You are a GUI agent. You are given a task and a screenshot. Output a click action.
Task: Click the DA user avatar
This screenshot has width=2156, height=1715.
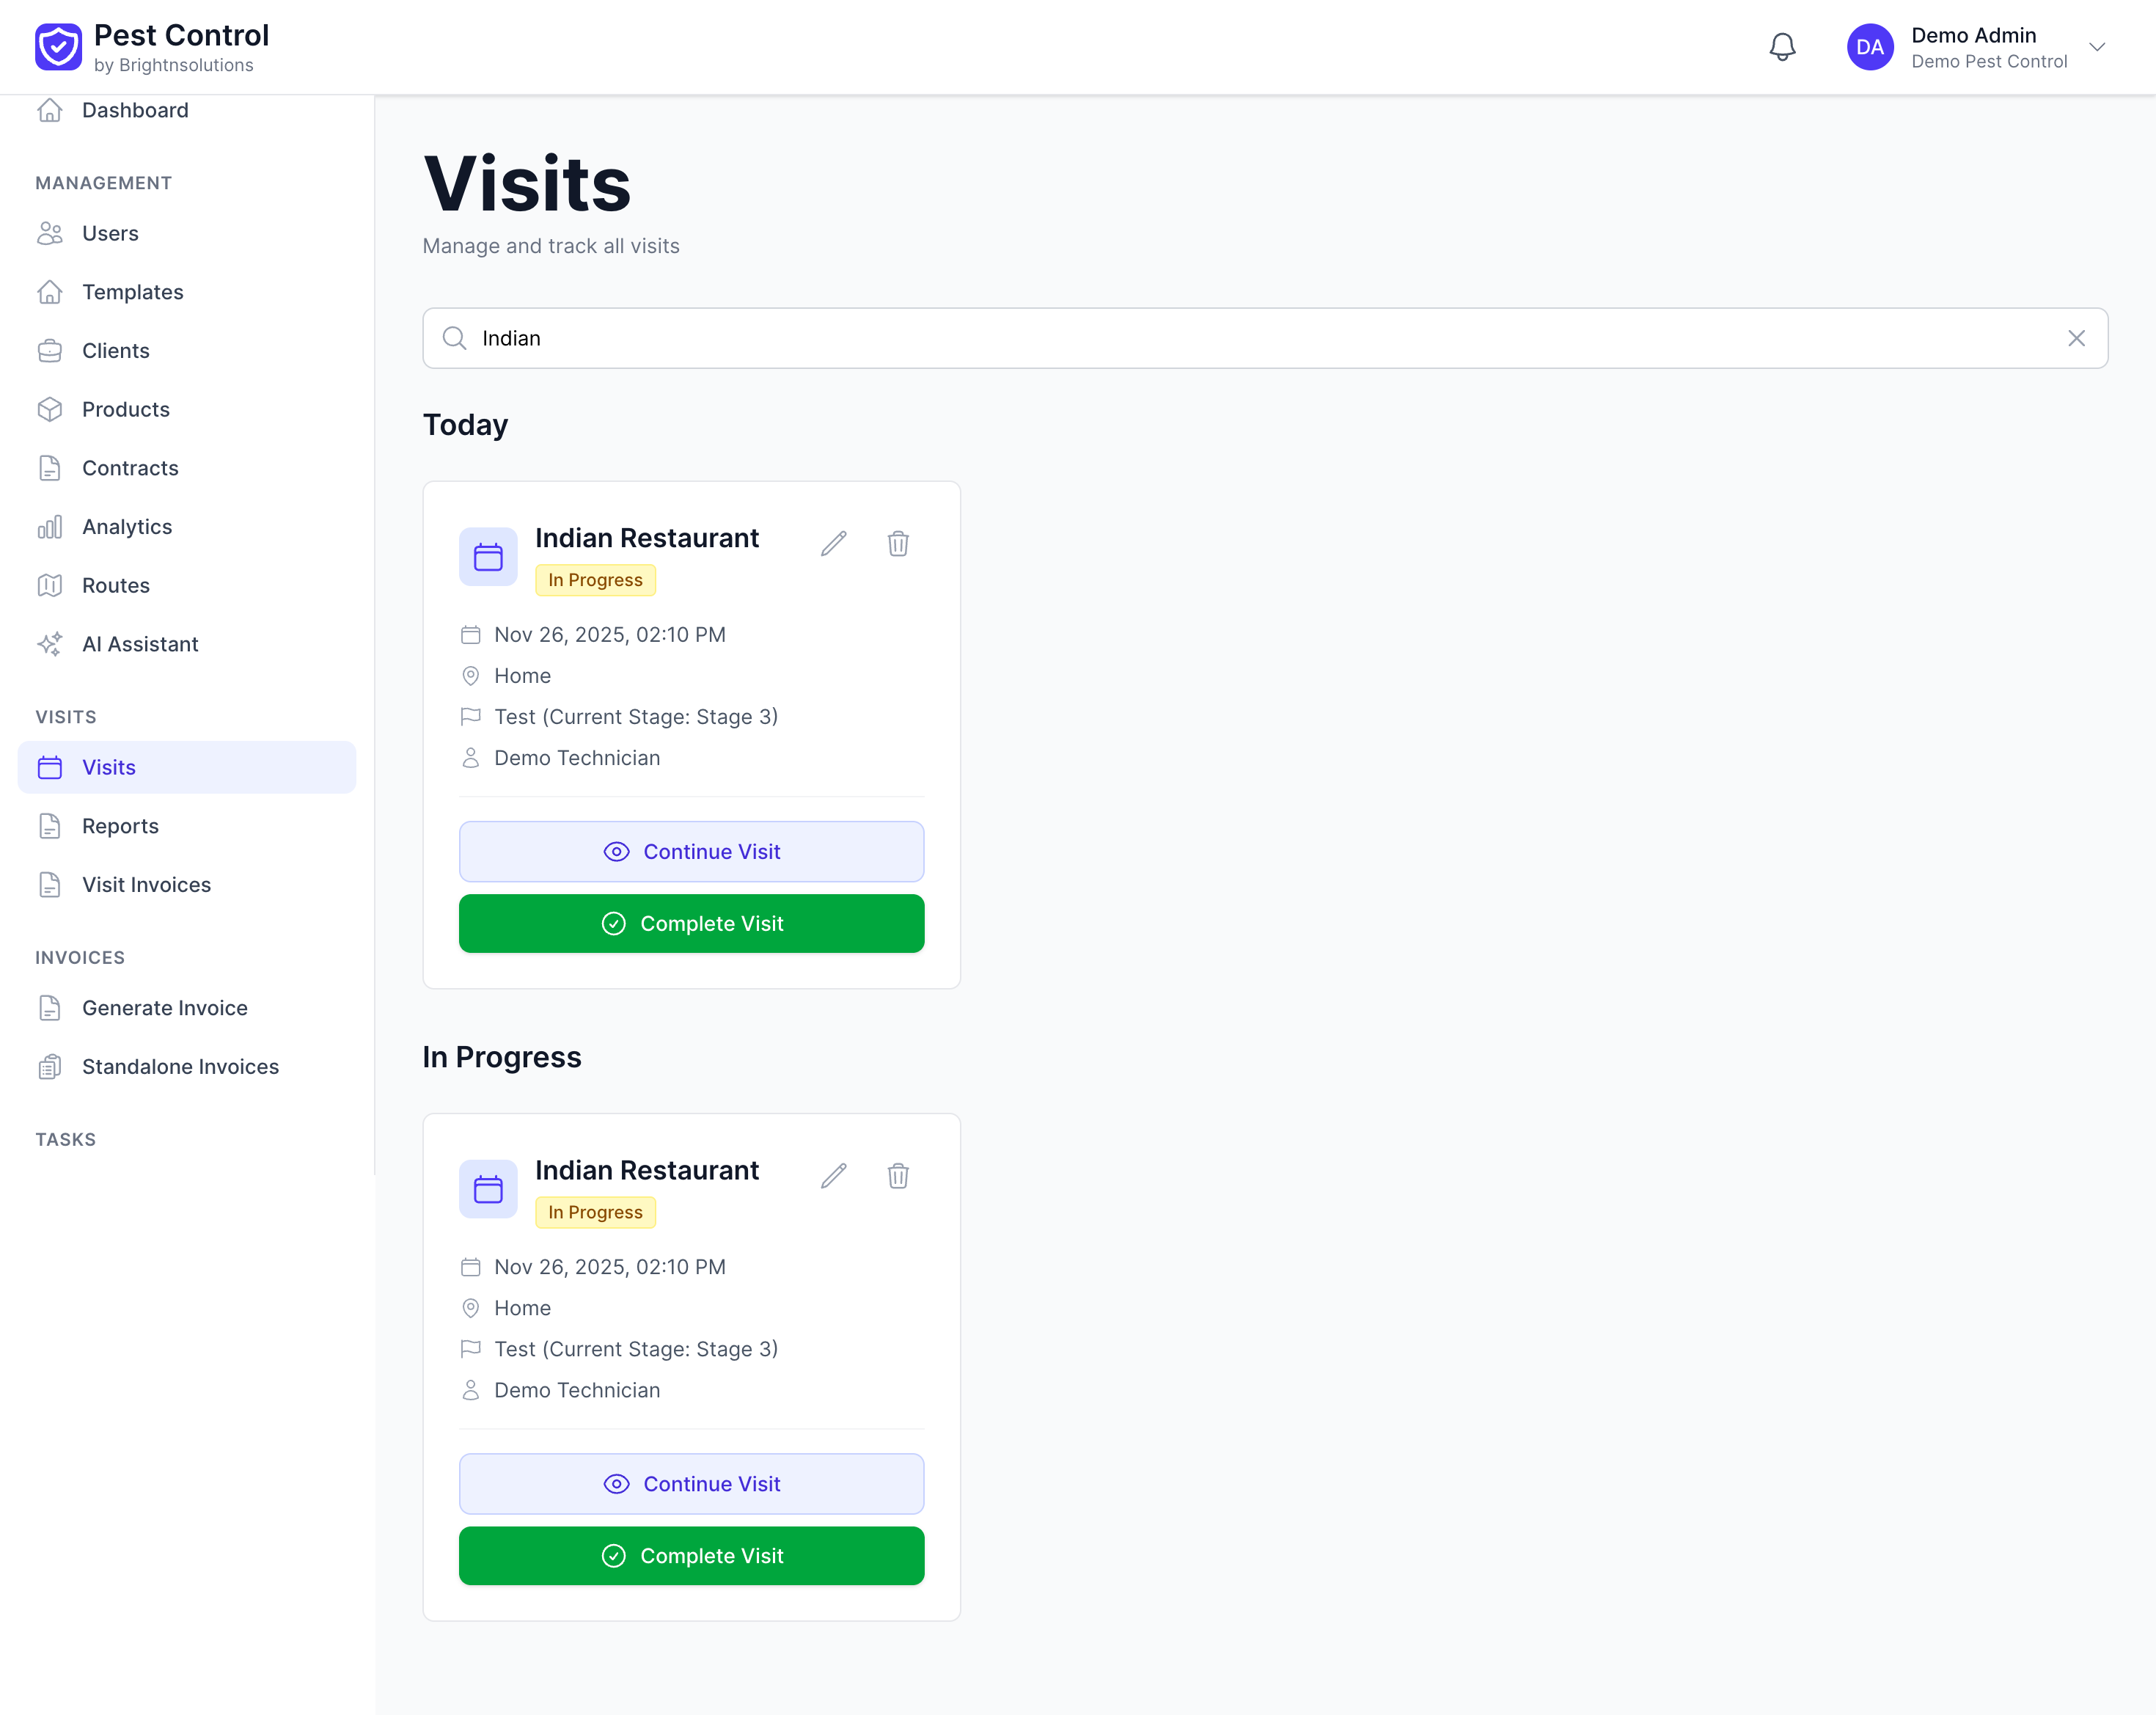pyautogui.click(x=1869, y=47)
